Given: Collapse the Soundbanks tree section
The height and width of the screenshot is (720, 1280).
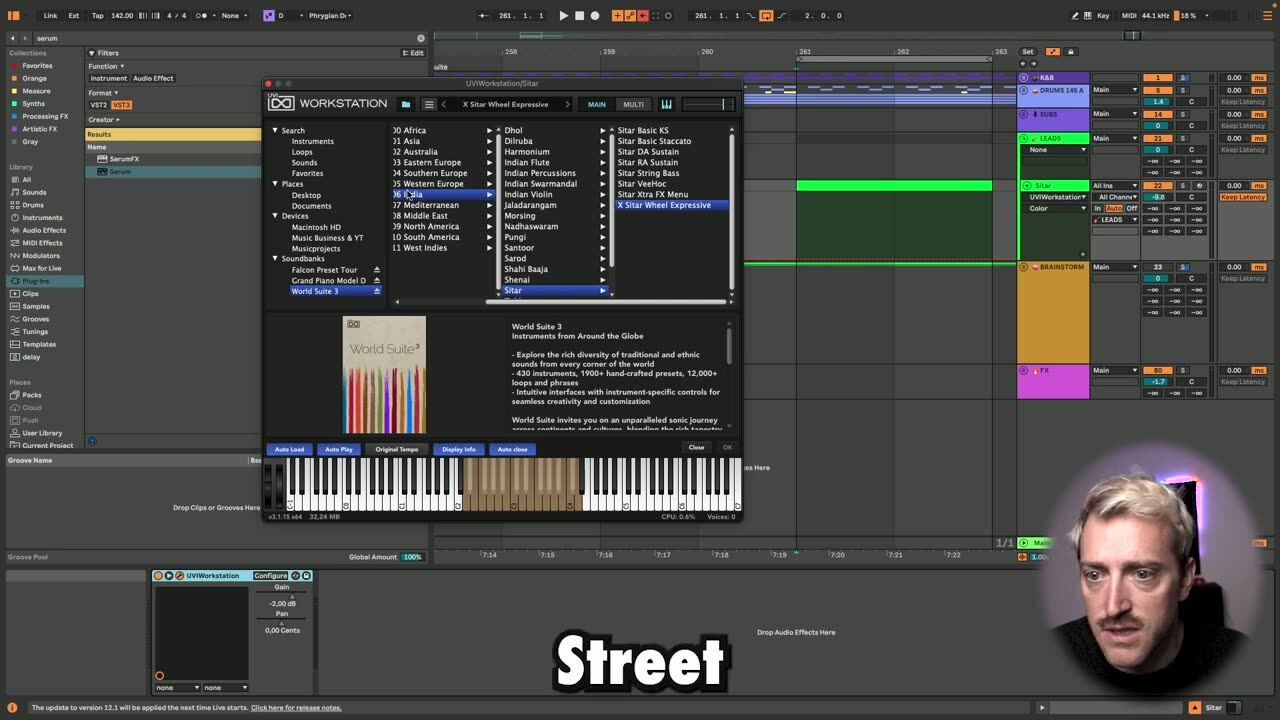Looking at the screenshot, I should (x=275, y=259).
